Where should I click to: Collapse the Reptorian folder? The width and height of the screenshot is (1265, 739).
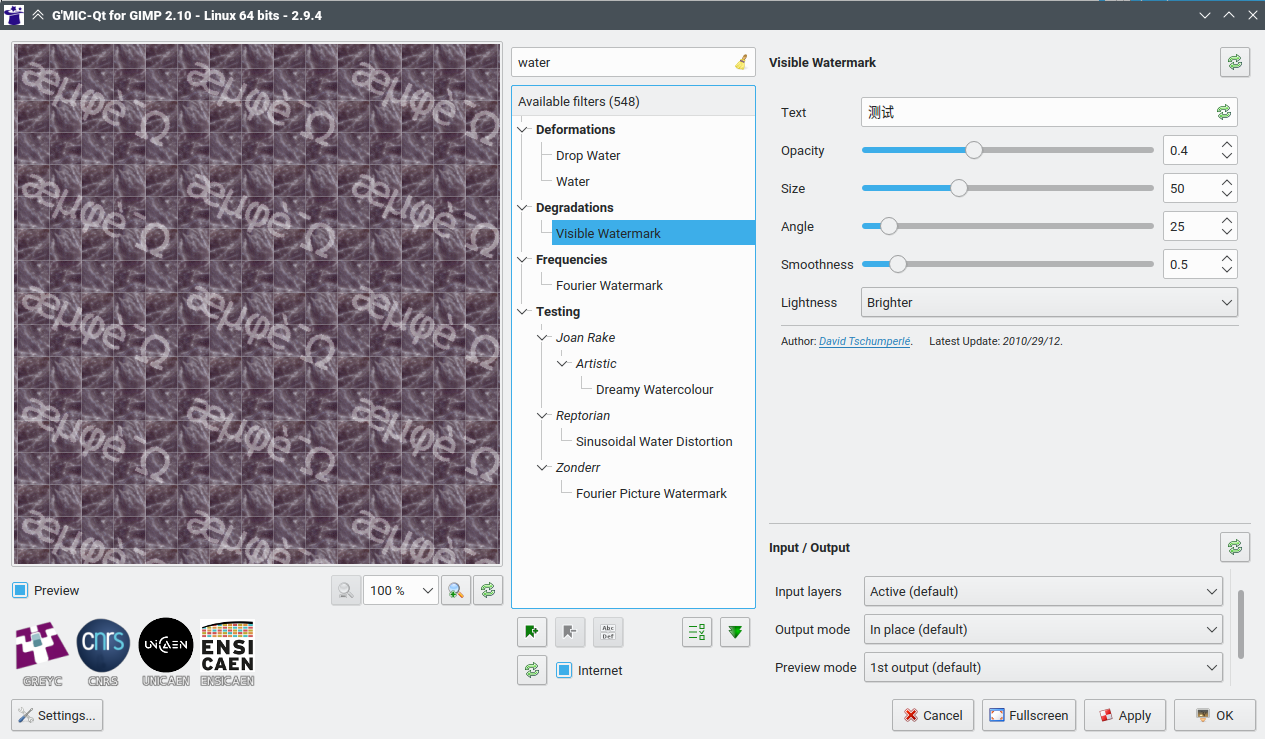point(542,416)
